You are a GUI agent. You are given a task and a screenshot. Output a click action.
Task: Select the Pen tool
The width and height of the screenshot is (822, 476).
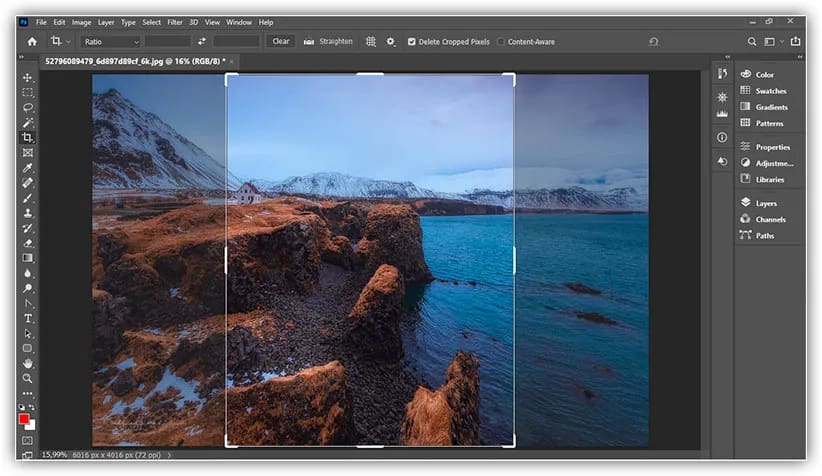click(x=28, y=304)
